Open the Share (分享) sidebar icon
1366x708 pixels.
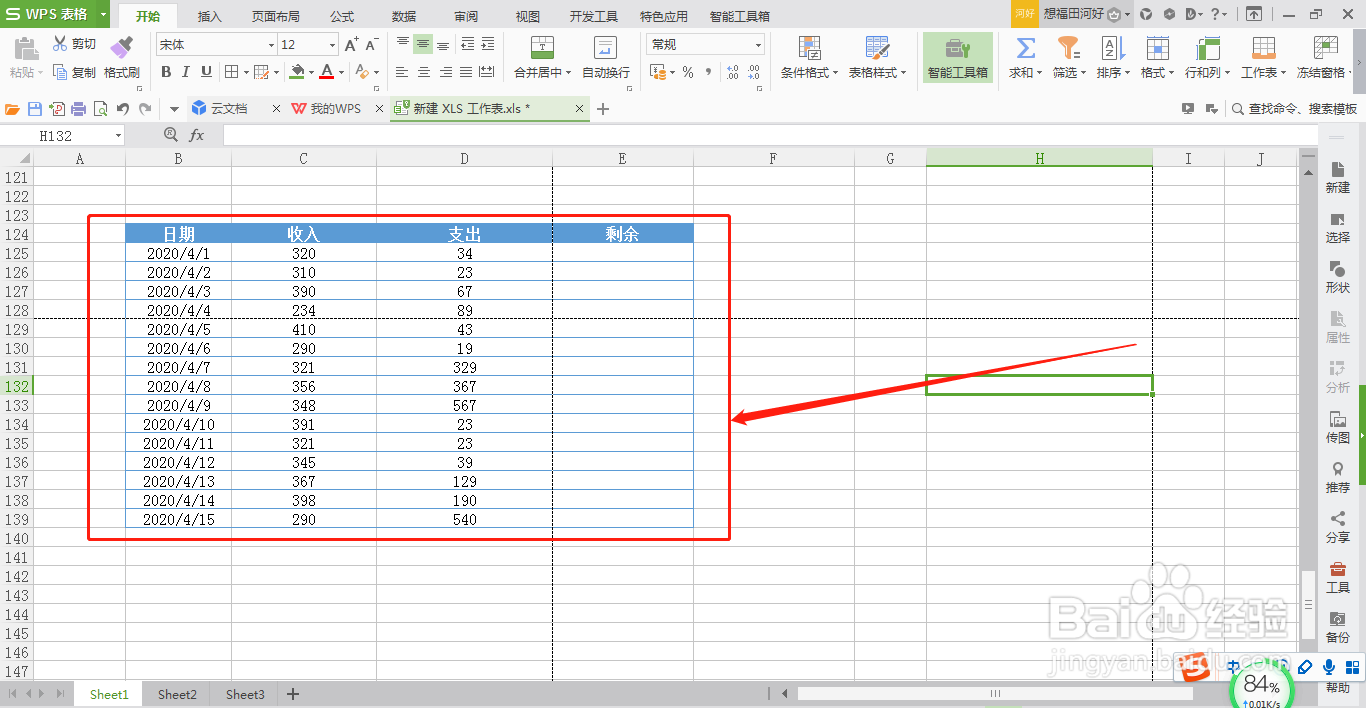(1337, 520)
